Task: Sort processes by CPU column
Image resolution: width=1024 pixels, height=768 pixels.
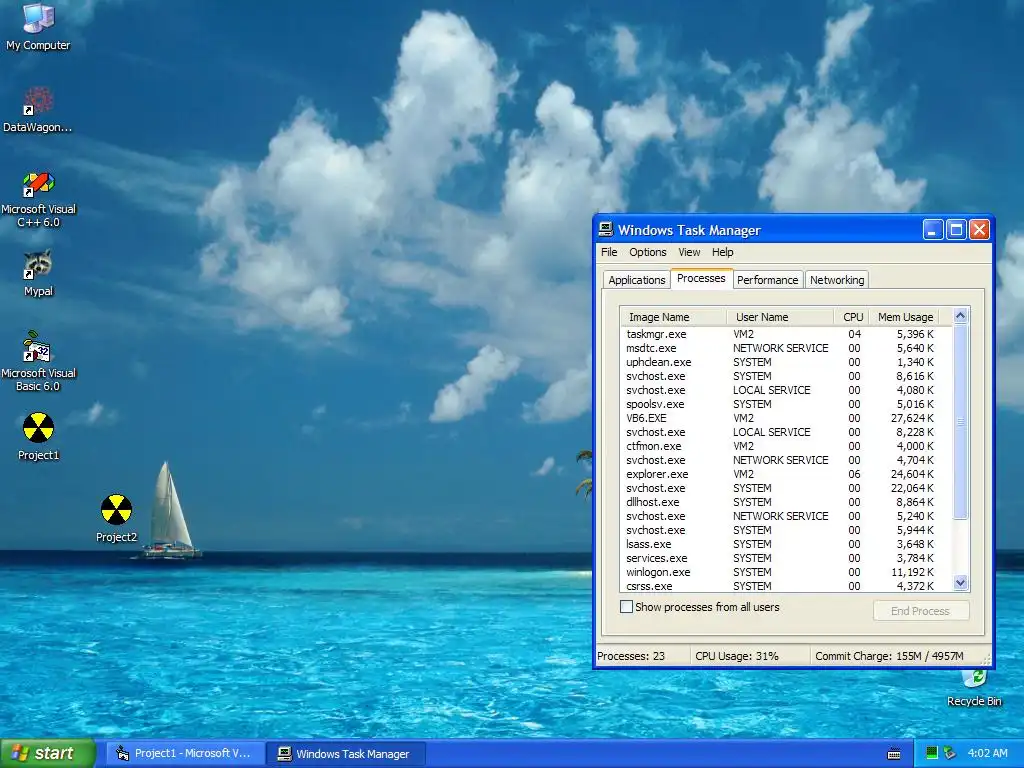Action: click(852, 317)
